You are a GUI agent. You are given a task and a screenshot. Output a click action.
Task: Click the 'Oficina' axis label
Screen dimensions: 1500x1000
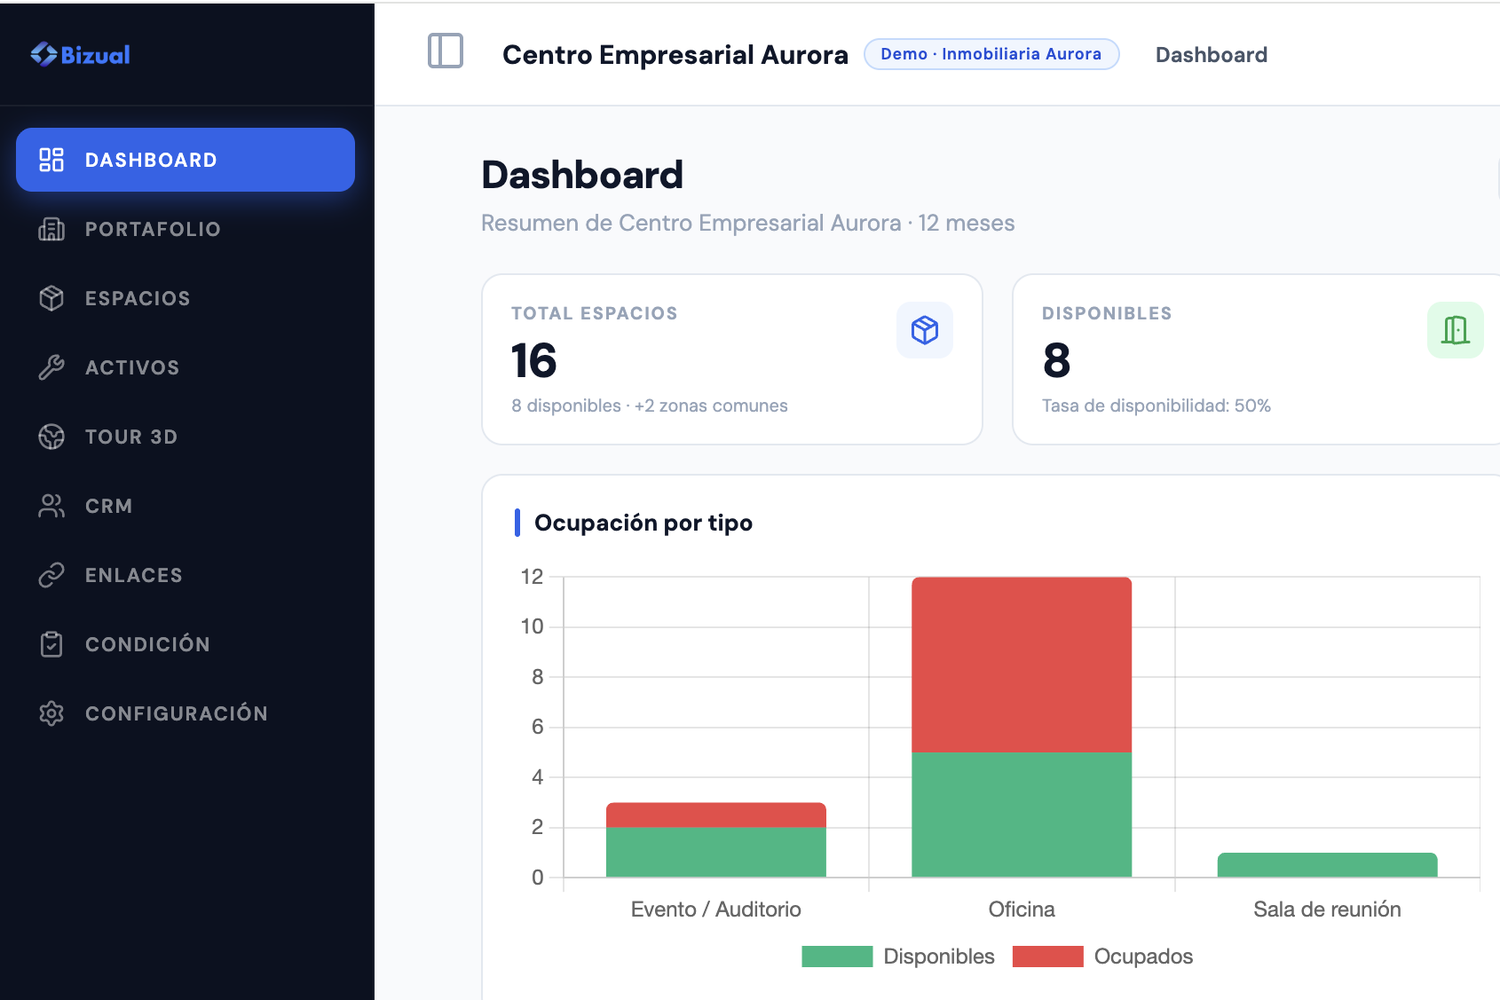1021,909
